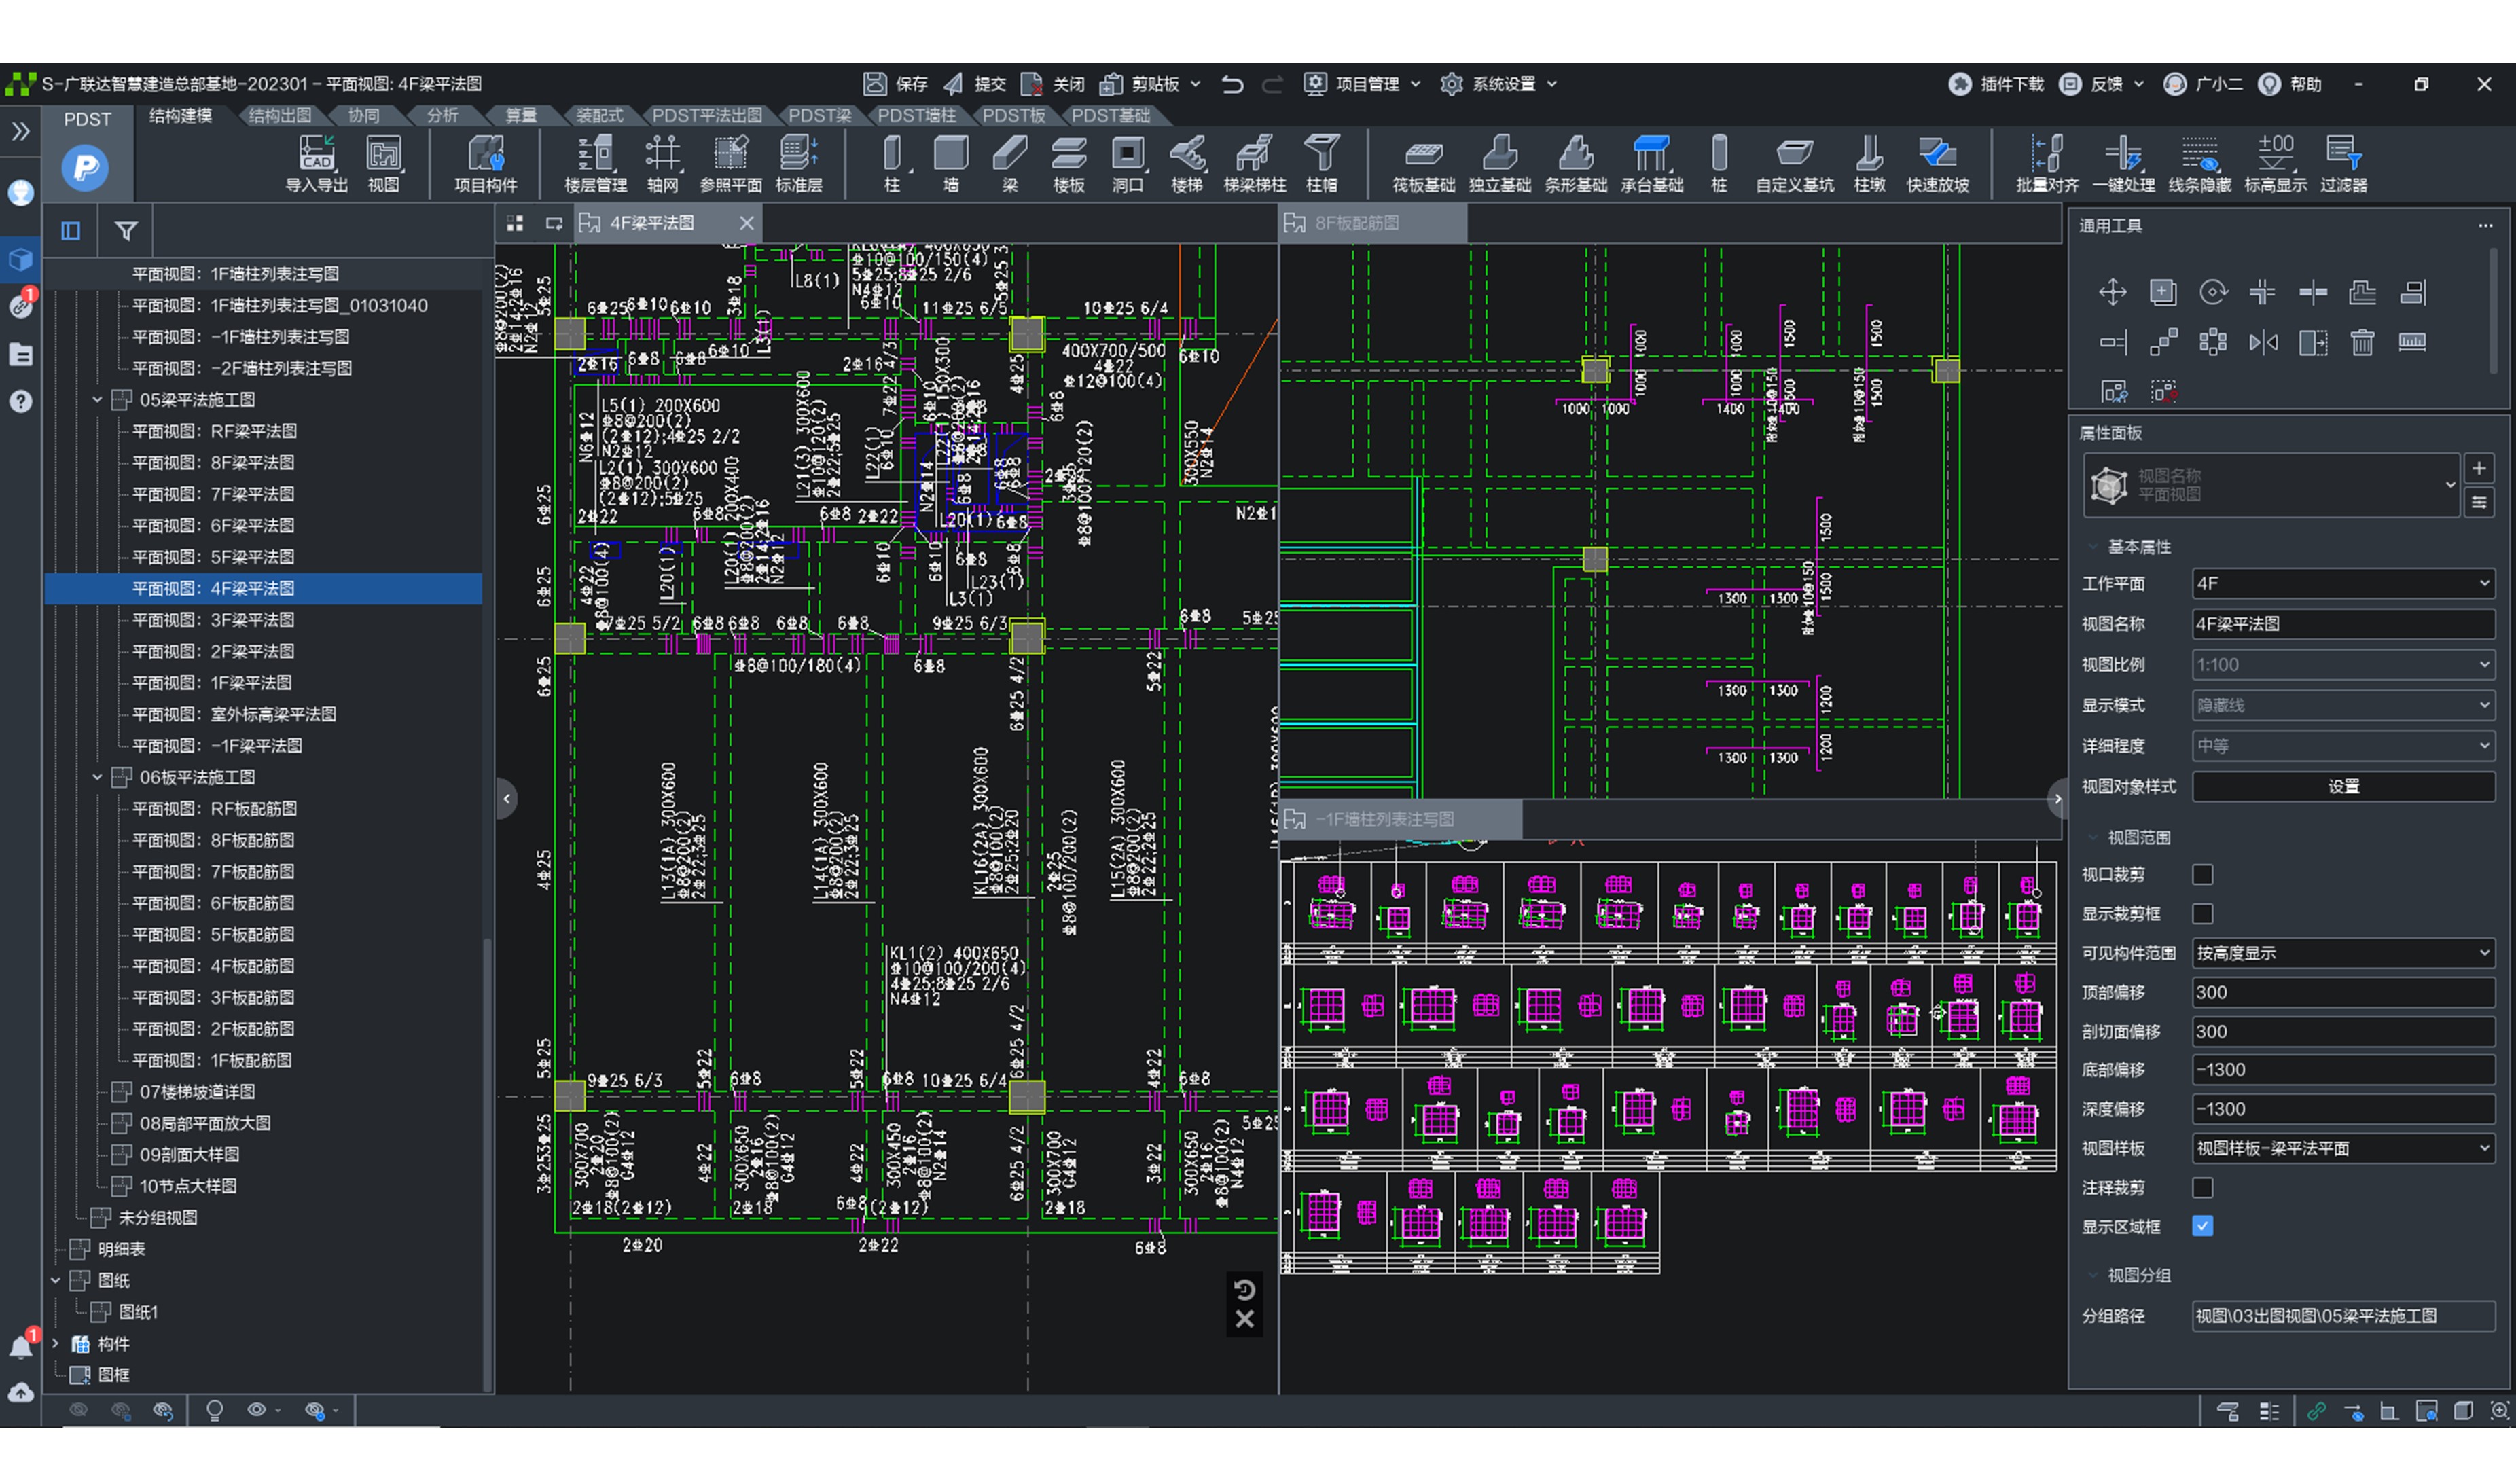Click the 保存 save button

(896, 84)
